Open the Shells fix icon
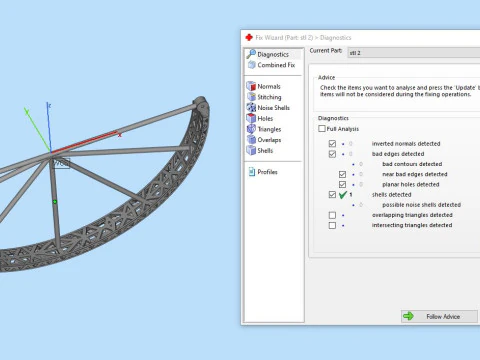 (x=251, y=150)
